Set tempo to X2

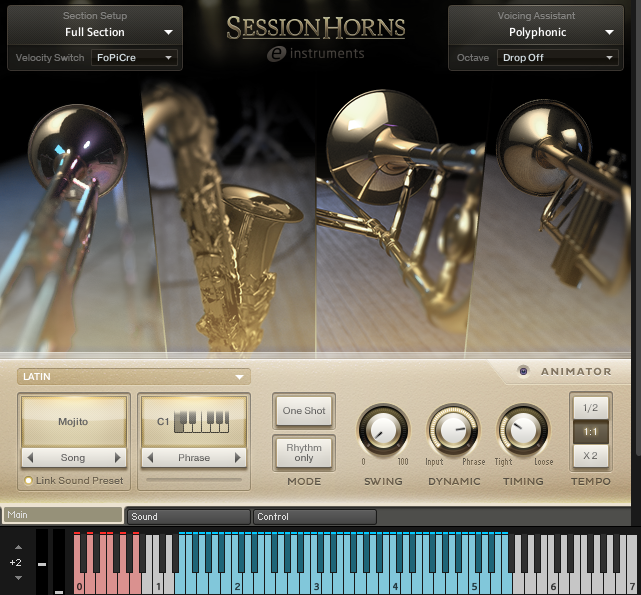point(590,456)
